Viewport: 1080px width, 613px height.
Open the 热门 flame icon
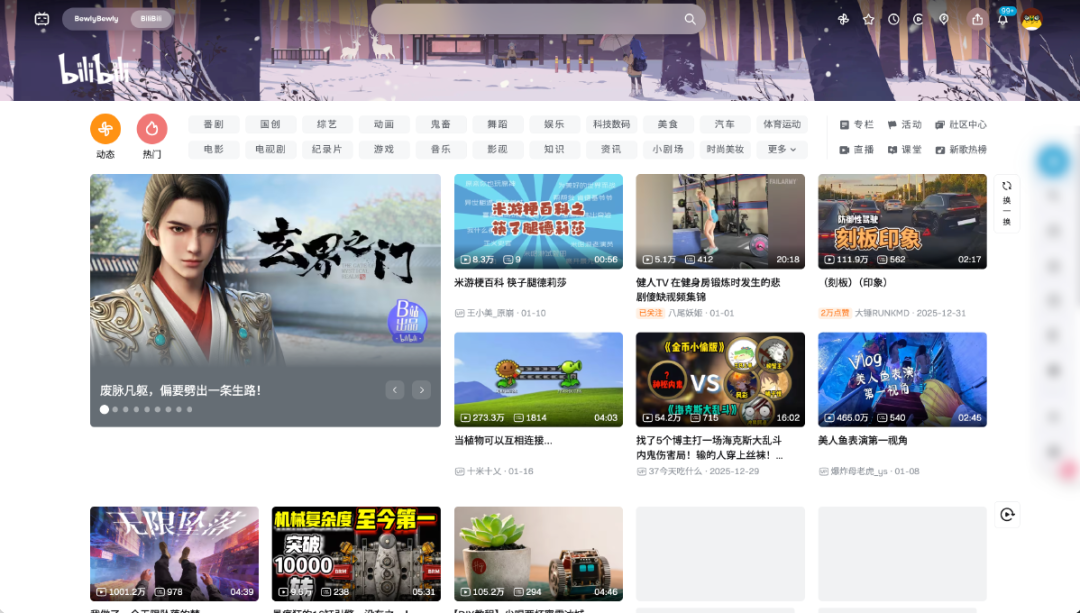click(x=152, y=129)
